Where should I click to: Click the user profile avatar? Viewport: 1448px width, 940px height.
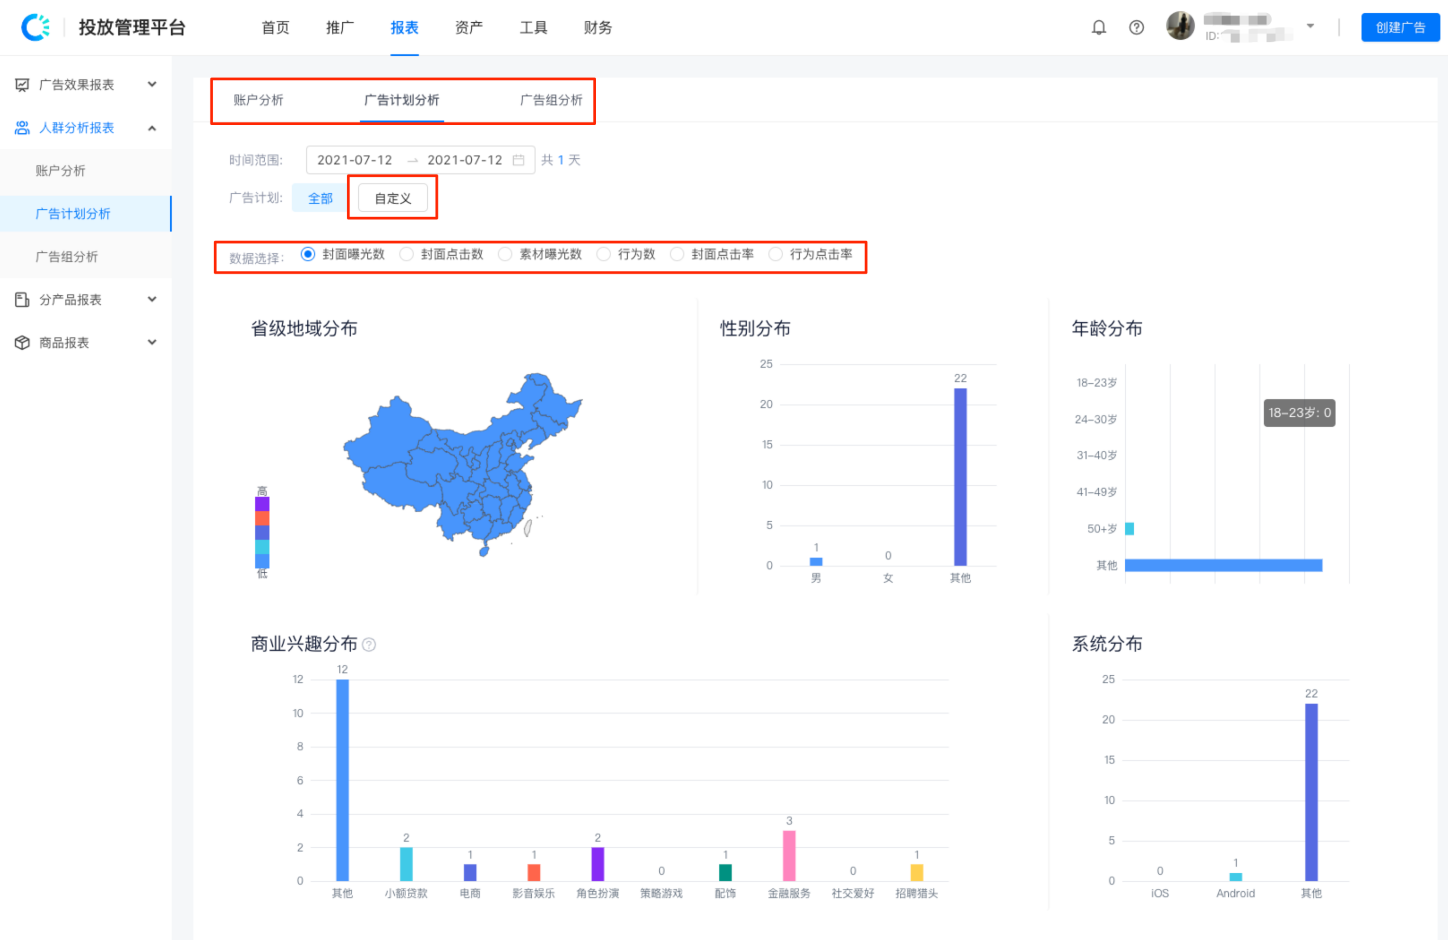tap(1180, 26)
